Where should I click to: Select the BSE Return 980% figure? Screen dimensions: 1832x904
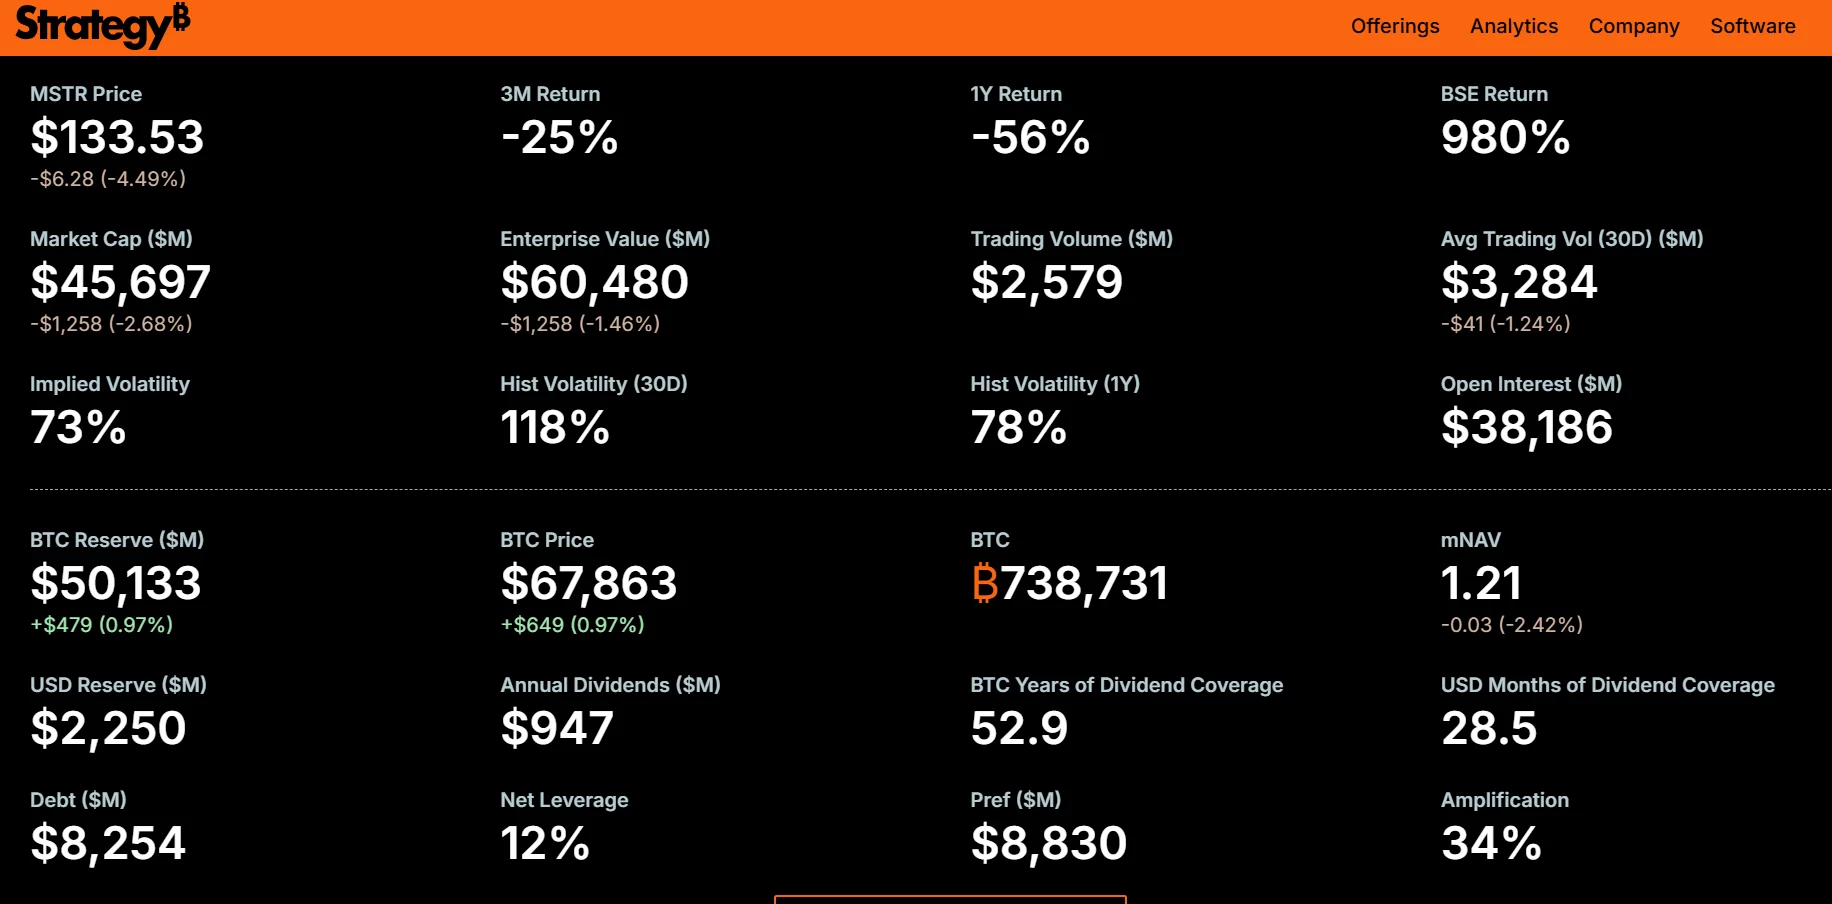(1505, 137)
